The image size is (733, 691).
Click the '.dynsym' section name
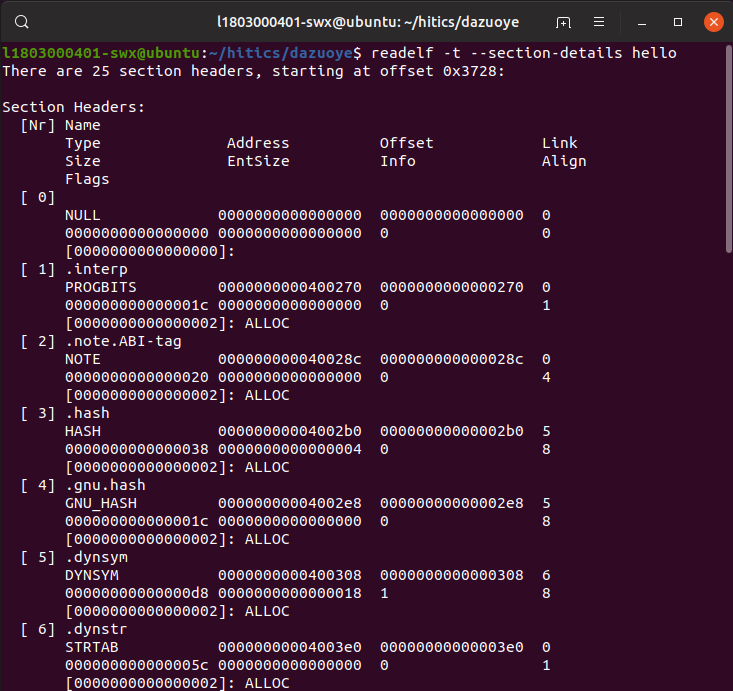tap(96, 557)
